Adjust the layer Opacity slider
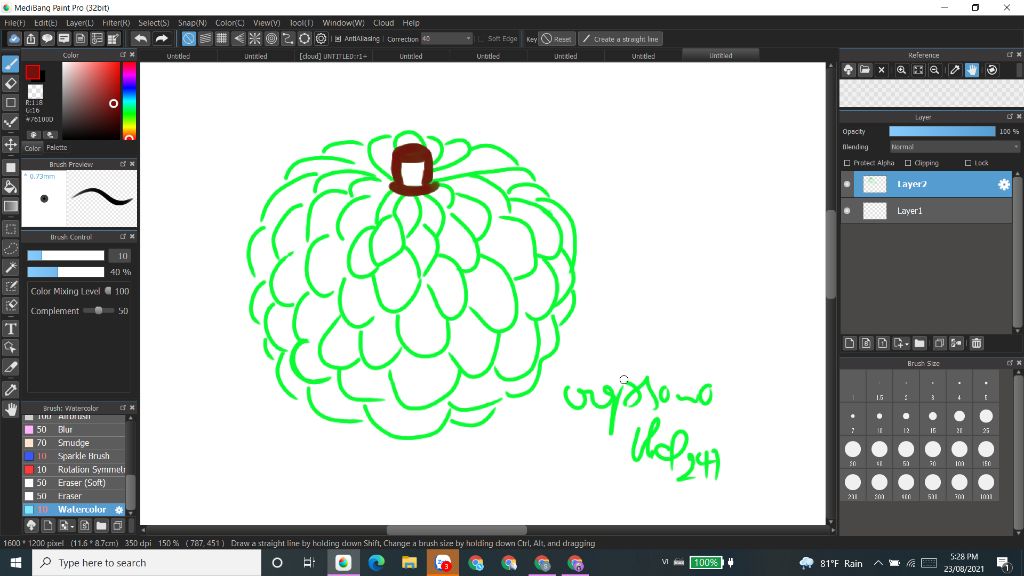The image size is (1024, 576). (942, 131)
